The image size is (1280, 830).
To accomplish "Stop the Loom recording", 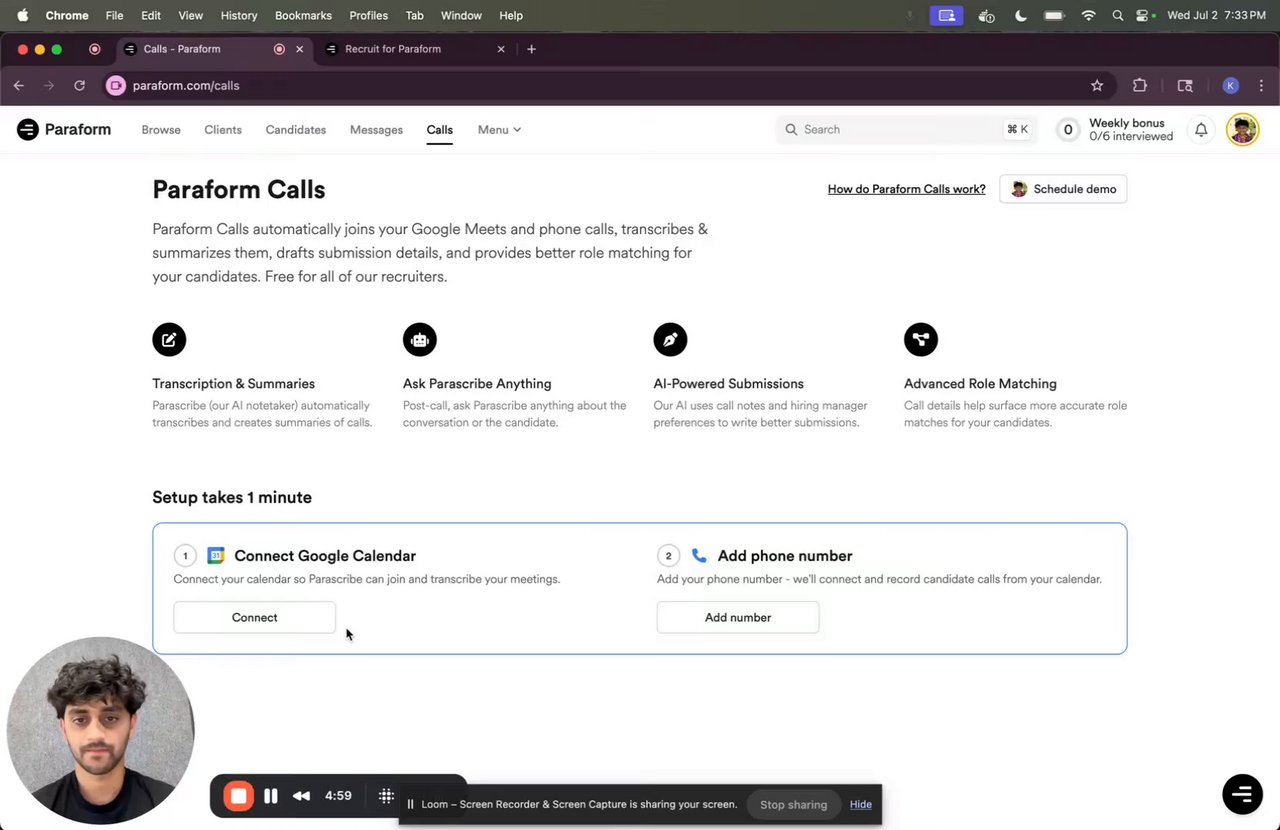I will (238, 796).
